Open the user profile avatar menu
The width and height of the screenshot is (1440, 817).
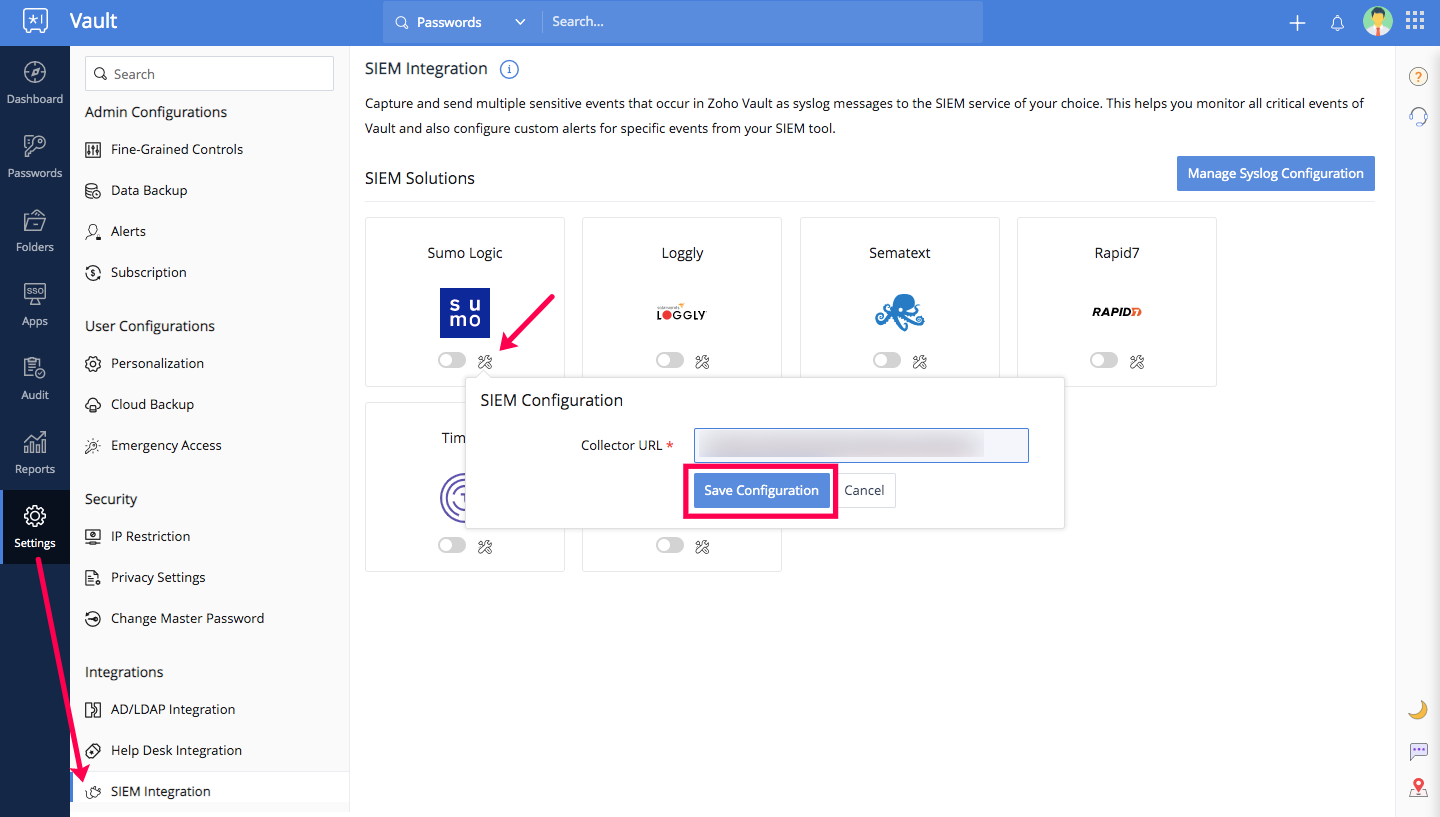click(1377, 22)
